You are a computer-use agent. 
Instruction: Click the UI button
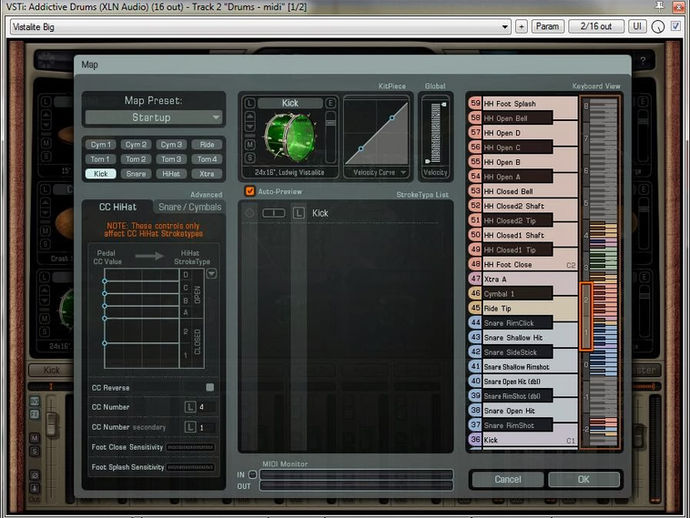coord(637,26)
